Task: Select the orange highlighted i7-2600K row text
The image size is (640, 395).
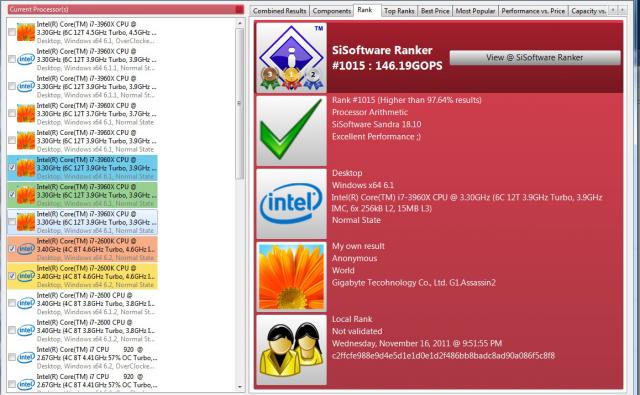Action: coord(96,249)
